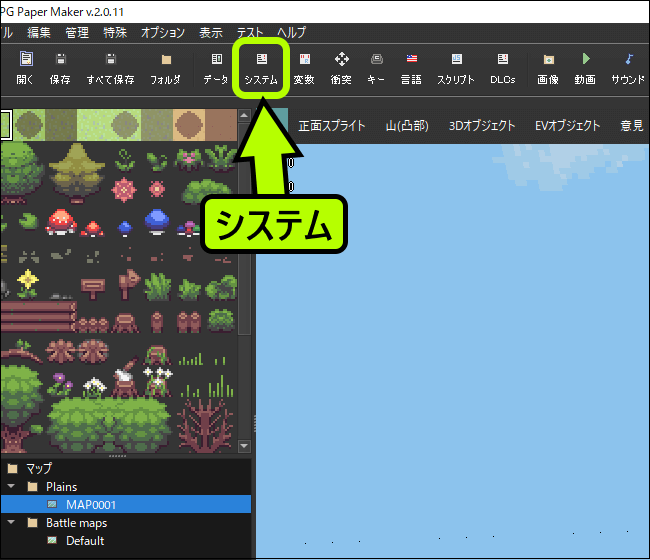Screen dimensions: 650x560
Task: Open the スクリプト (Scripts) icon
Action: click(x=456, y=68)
